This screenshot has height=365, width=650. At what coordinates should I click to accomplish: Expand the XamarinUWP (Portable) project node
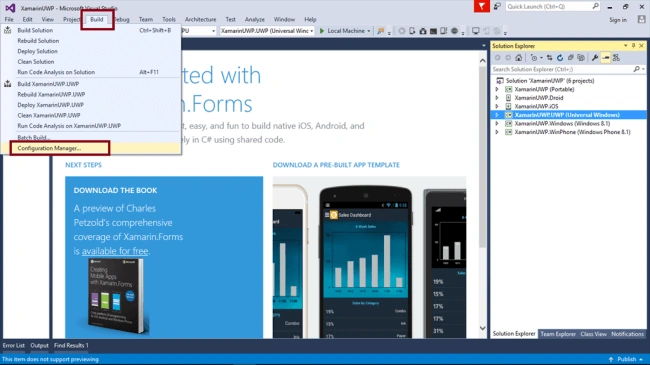(497, 89)
